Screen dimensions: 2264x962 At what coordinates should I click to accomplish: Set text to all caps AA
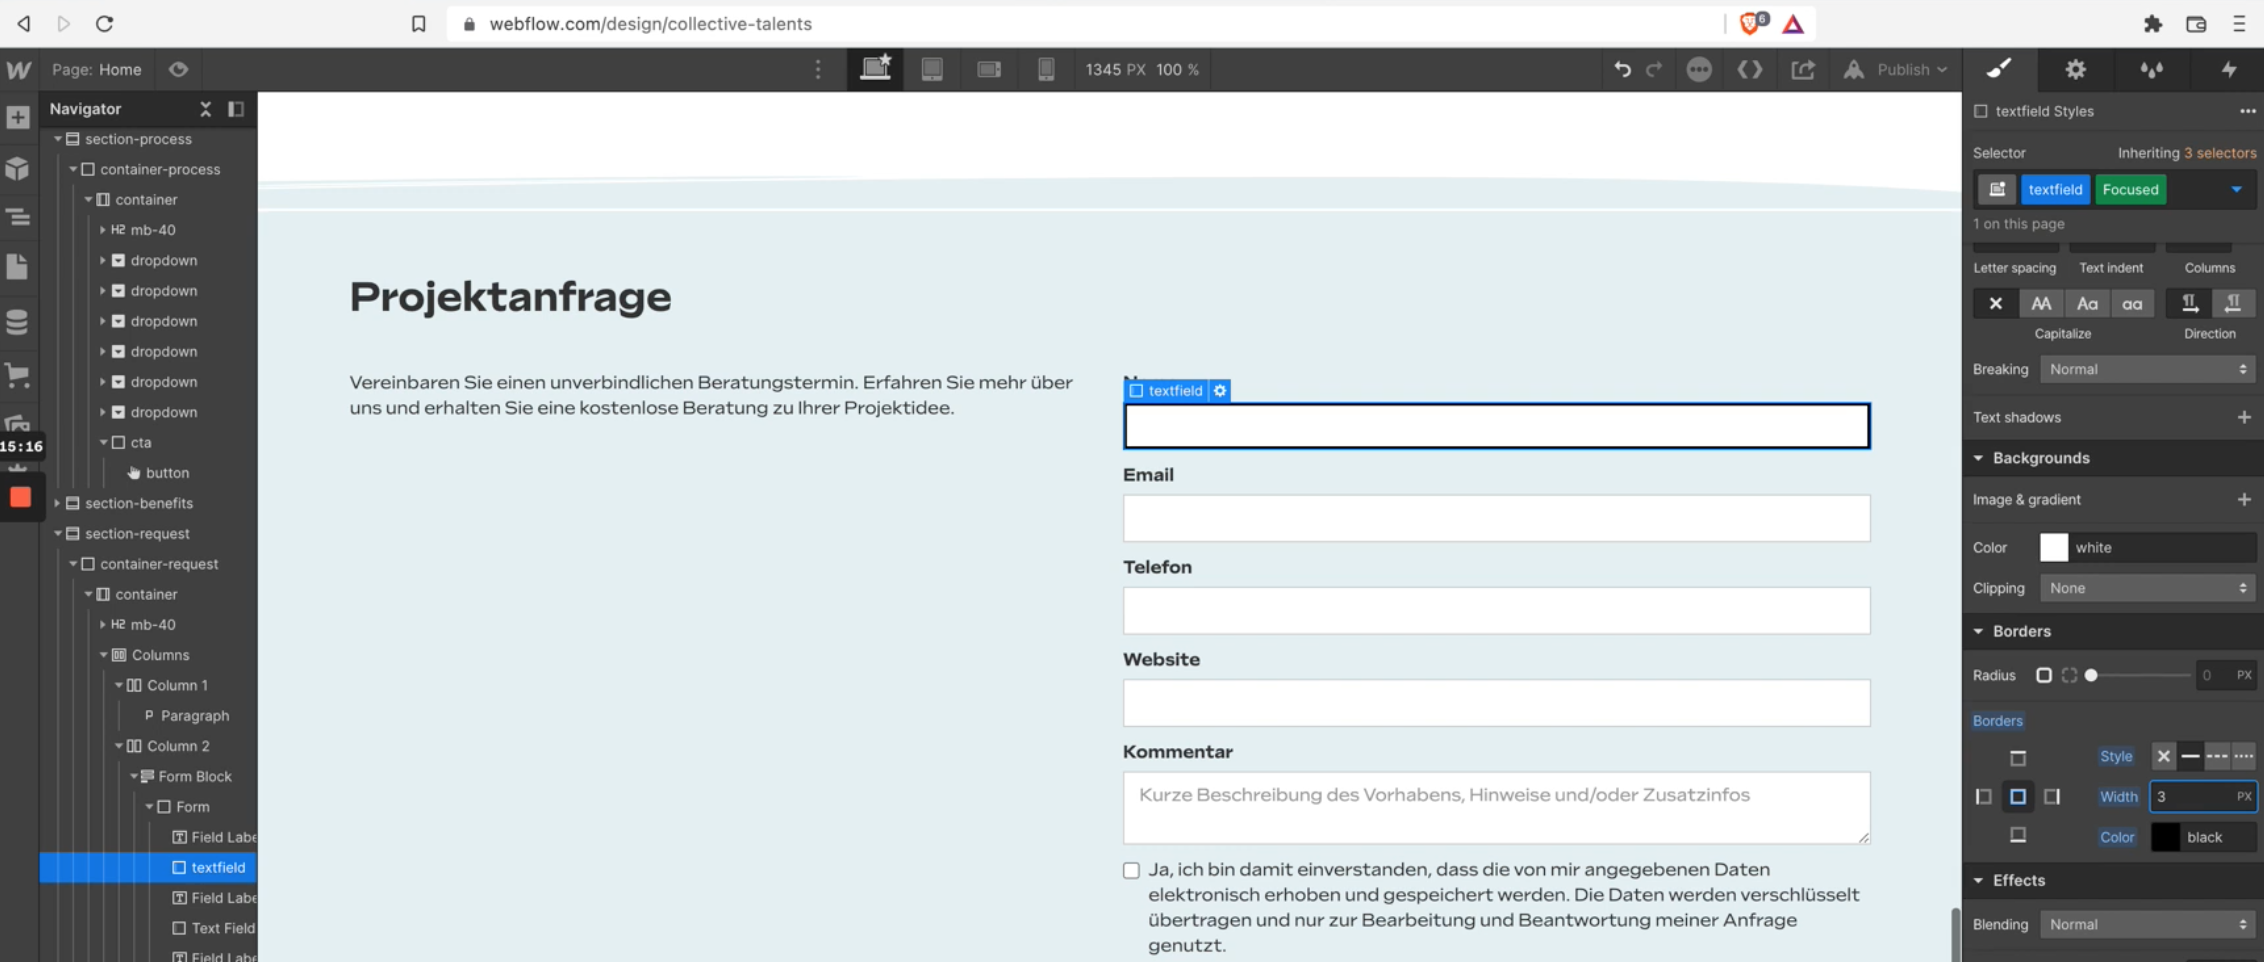click(x=2041, y=303)
